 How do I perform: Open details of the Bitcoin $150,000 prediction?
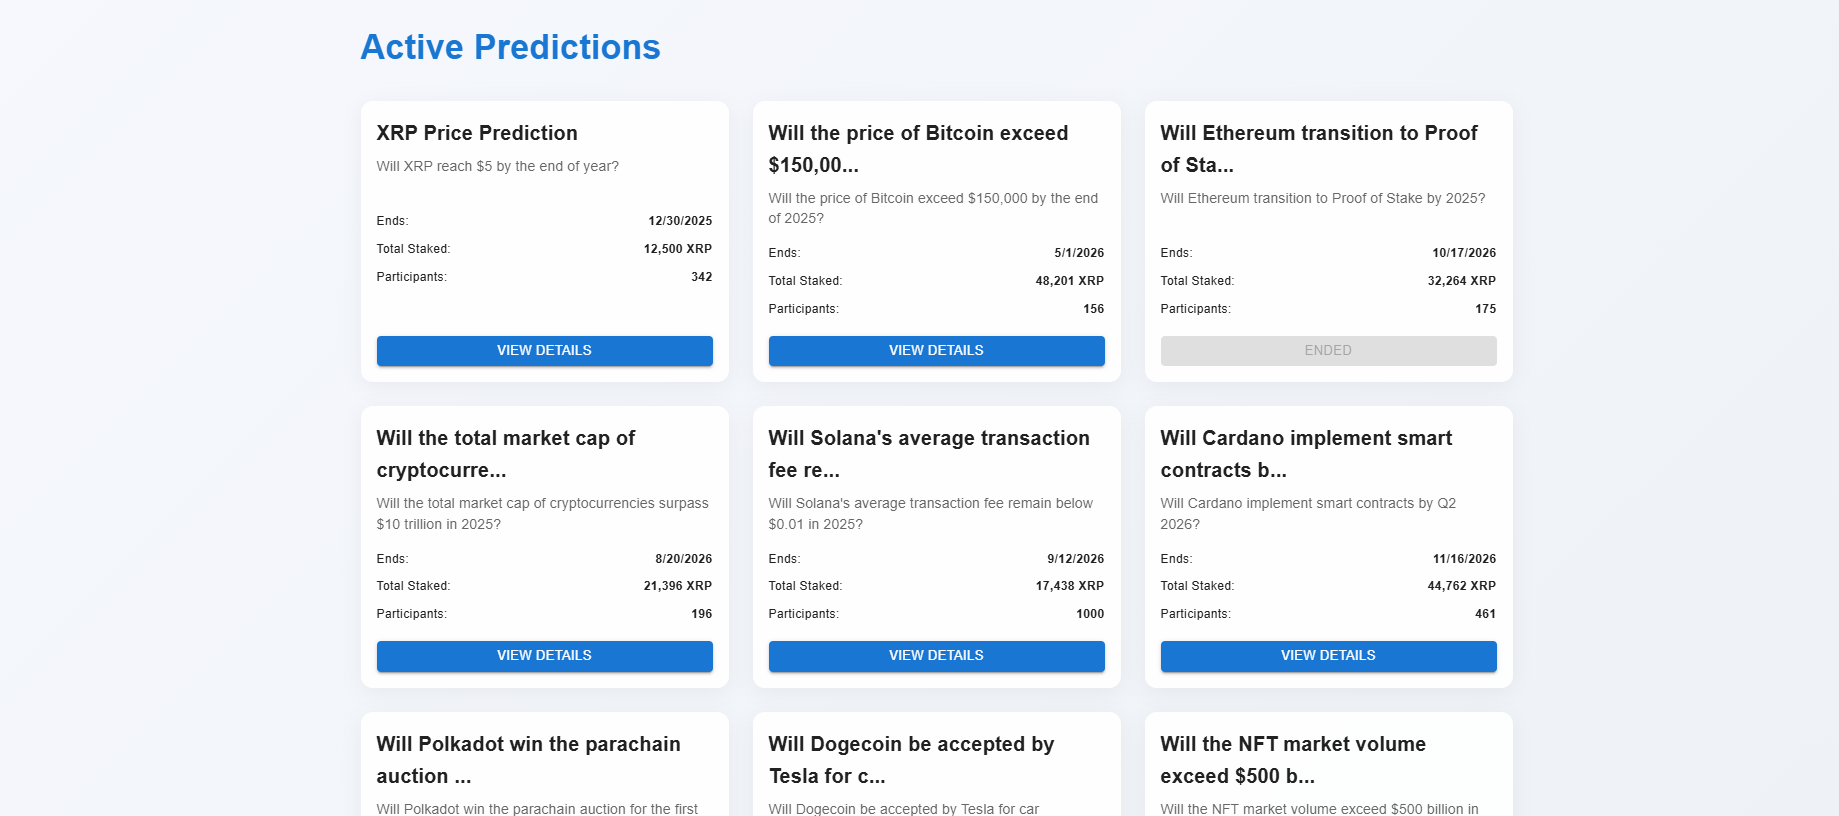[936, 351]
